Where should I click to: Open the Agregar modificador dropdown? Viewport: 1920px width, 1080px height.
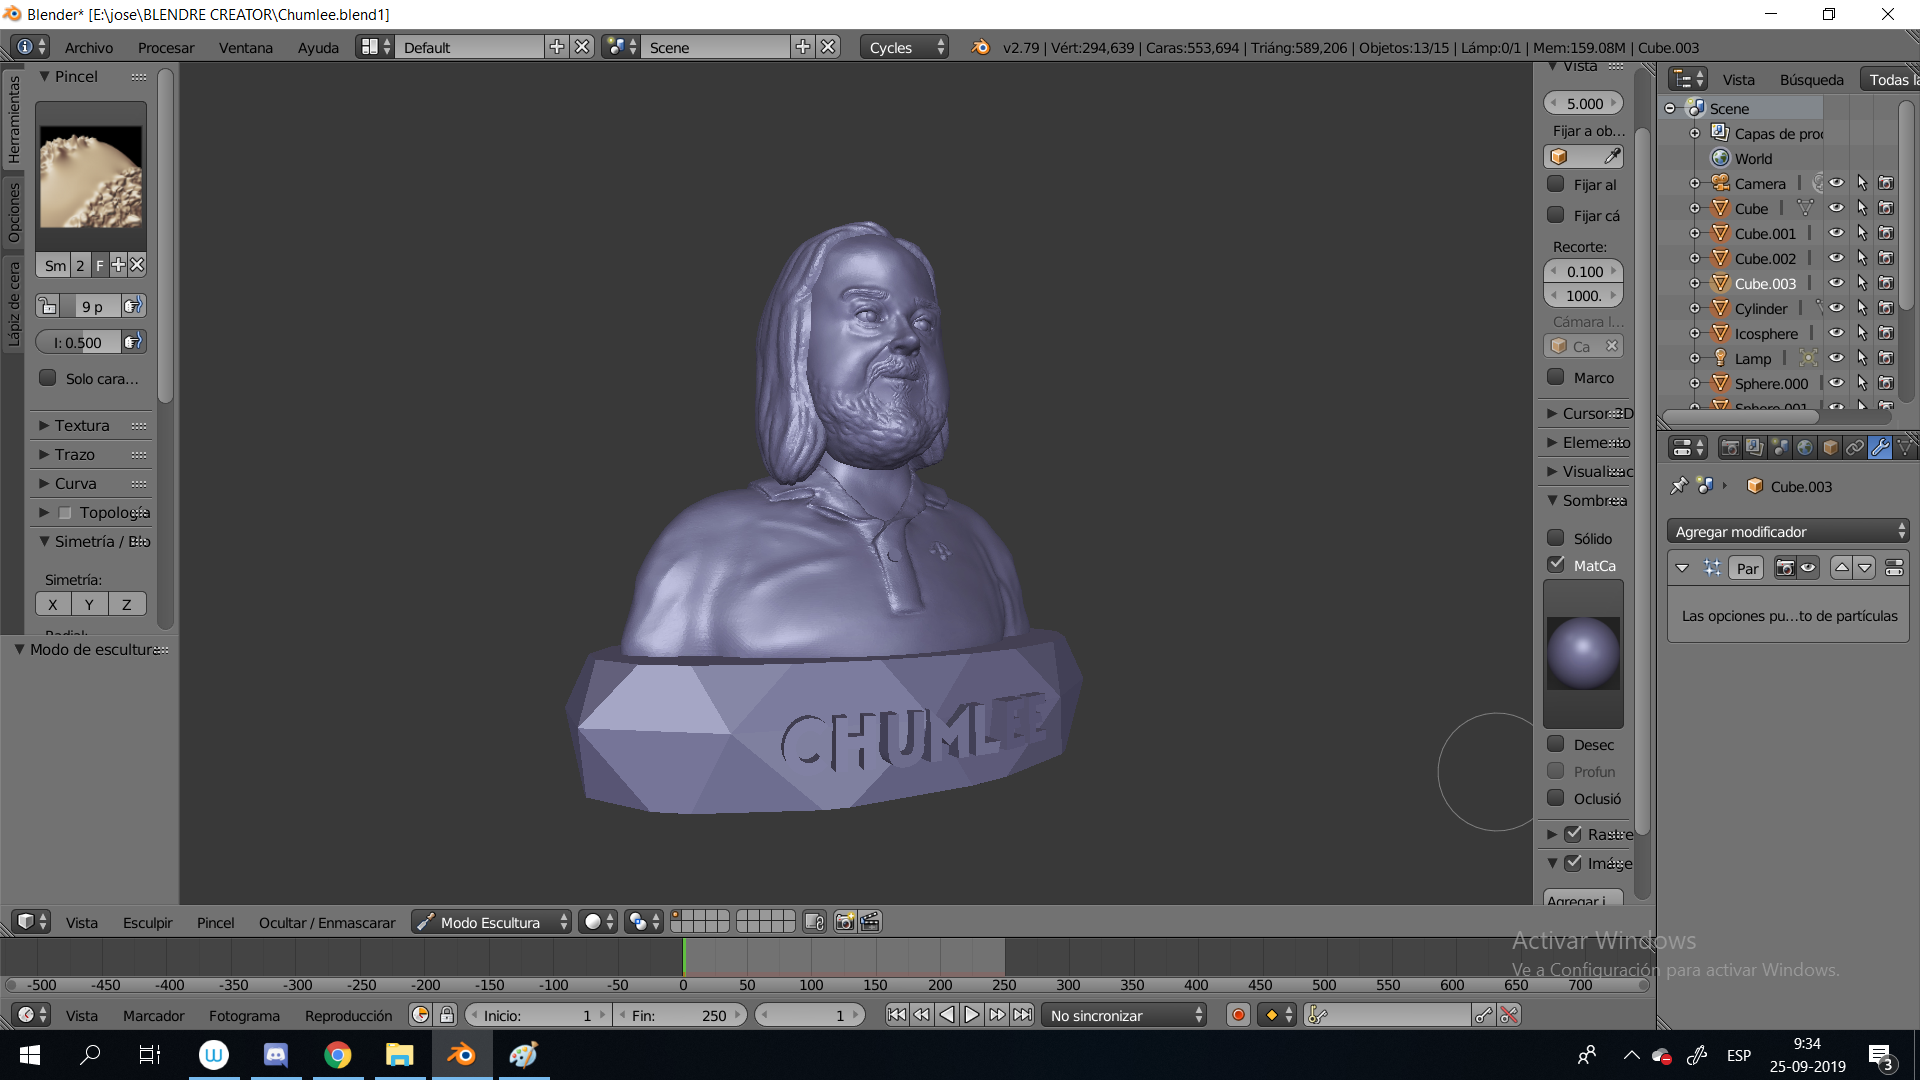(1788, 532)
